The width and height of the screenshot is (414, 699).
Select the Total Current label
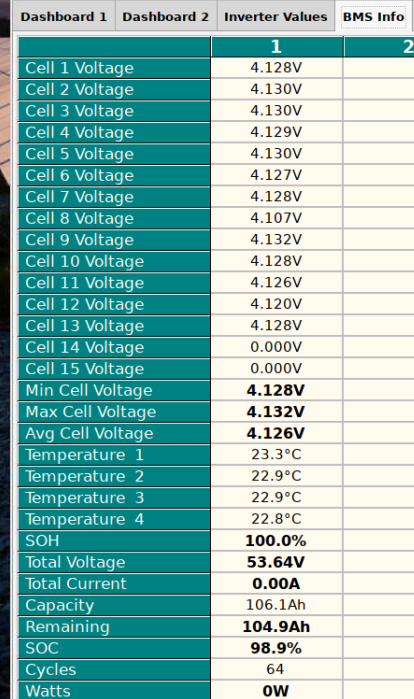coord(76,584)
